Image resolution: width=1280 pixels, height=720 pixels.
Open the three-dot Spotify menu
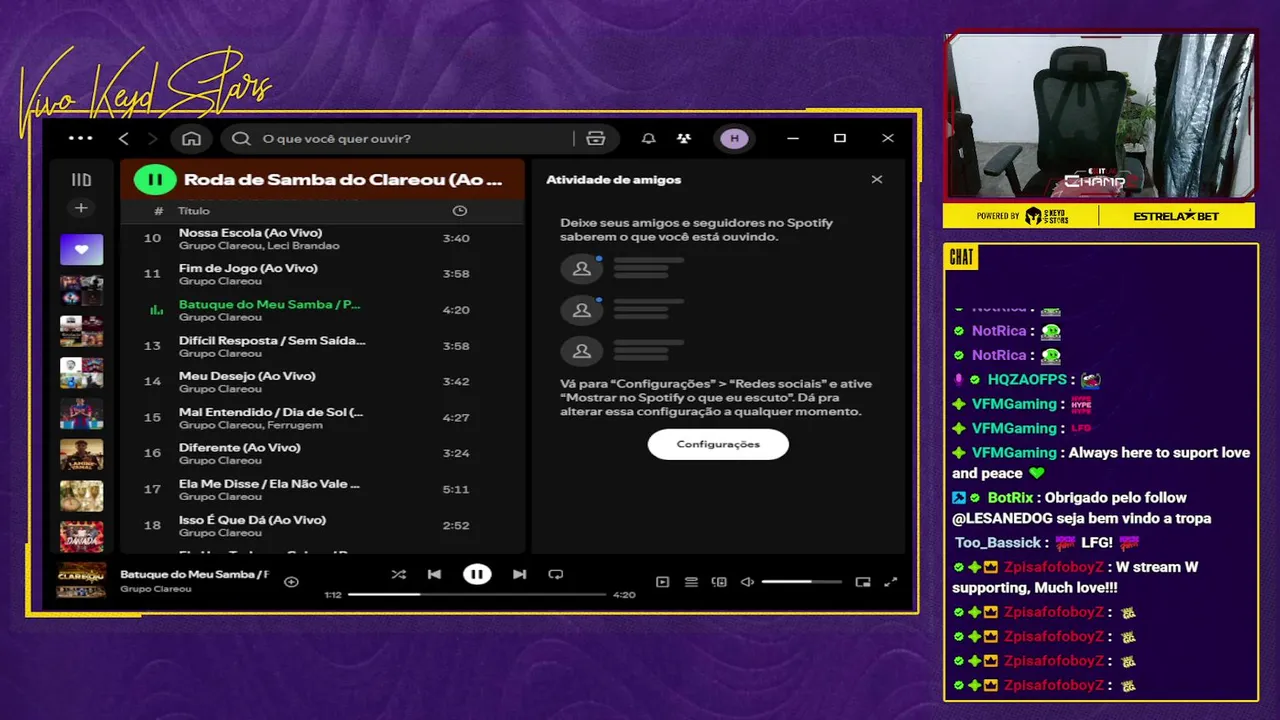point(80,138)
